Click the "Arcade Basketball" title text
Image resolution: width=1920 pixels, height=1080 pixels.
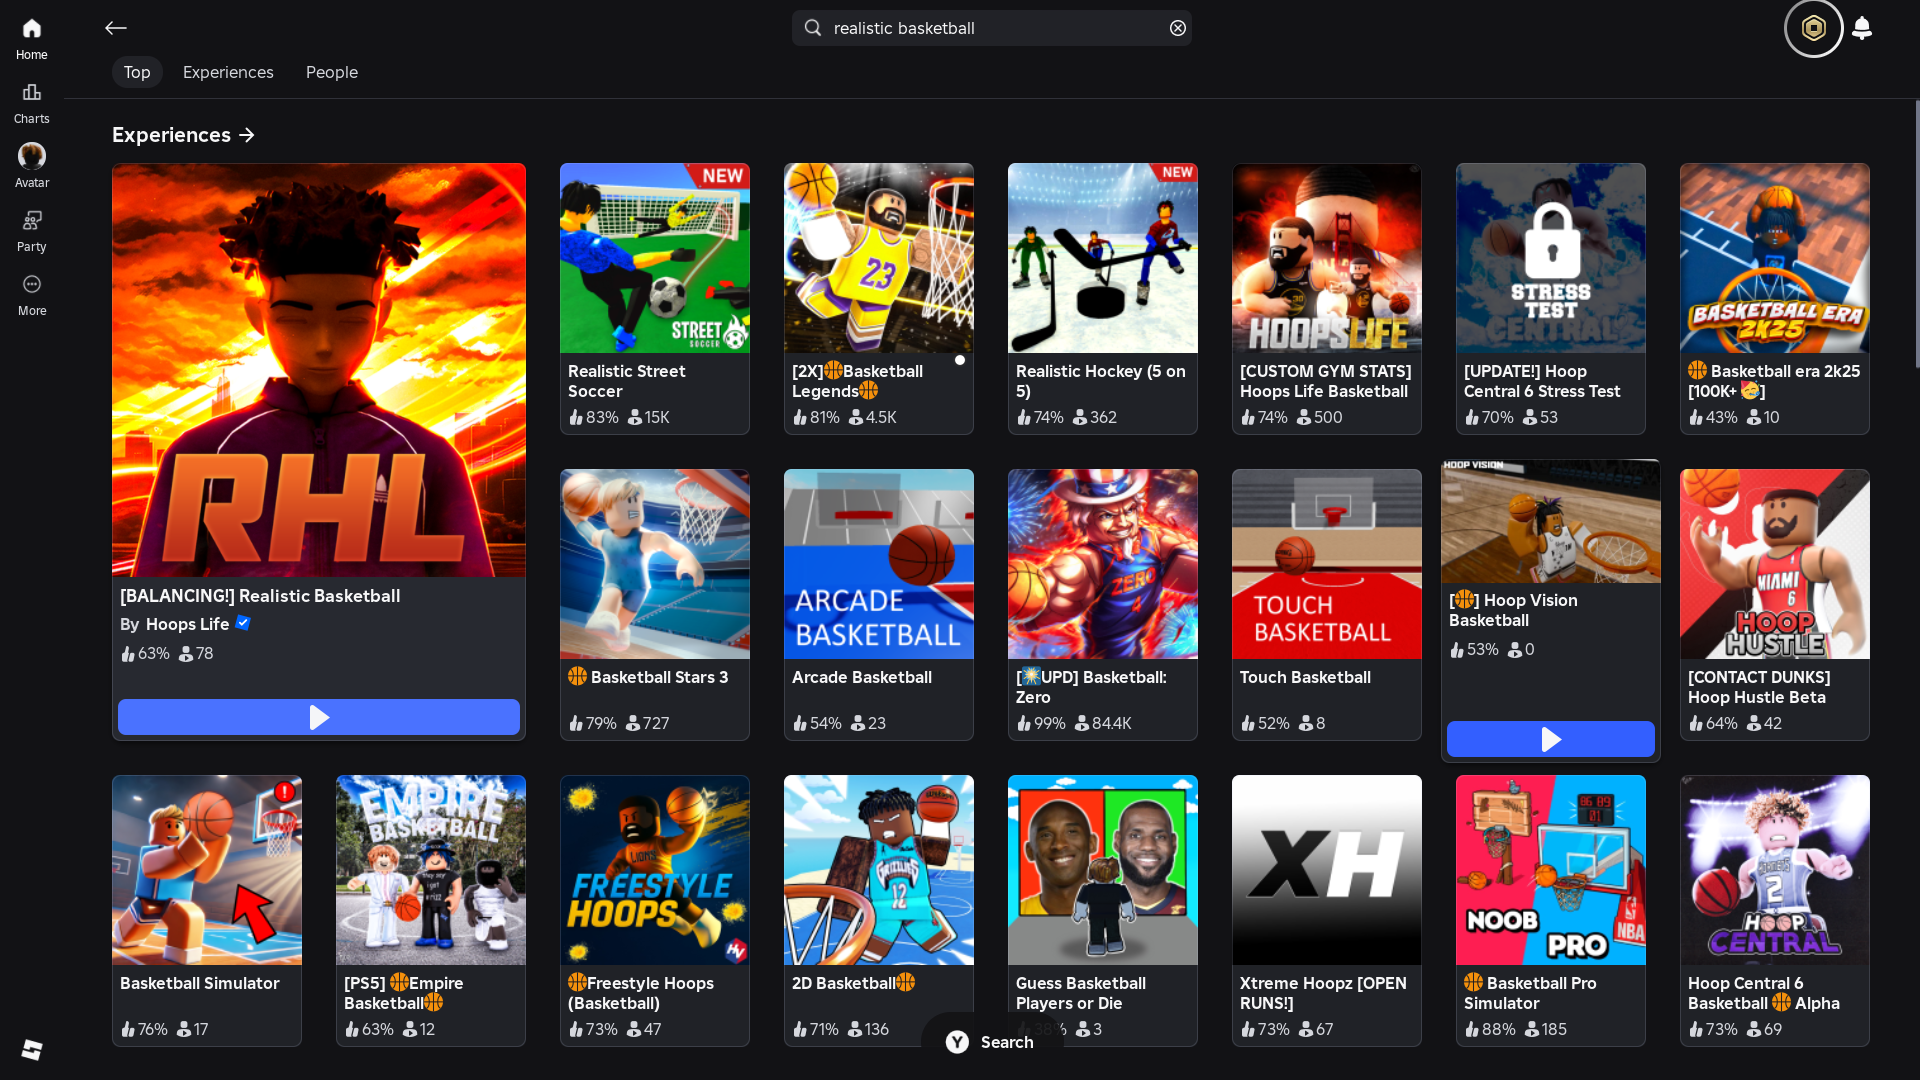click(x=862, y=677)
